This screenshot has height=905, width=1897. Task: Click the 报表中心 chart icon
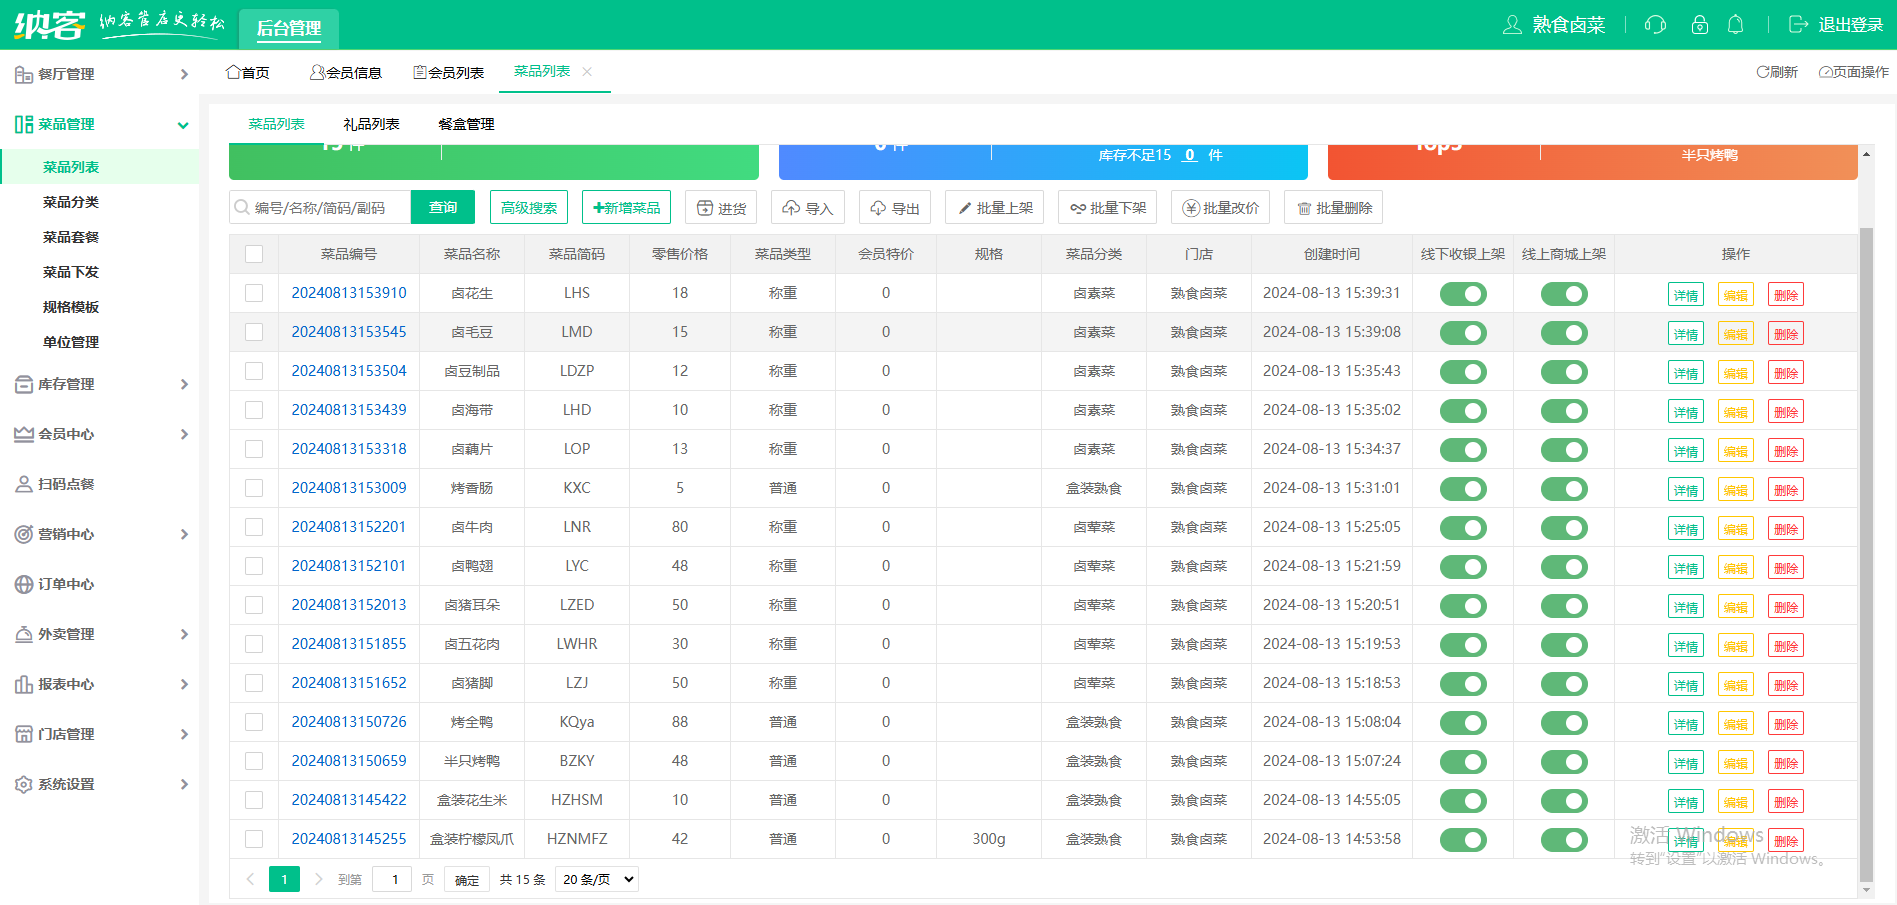(24, 684)
